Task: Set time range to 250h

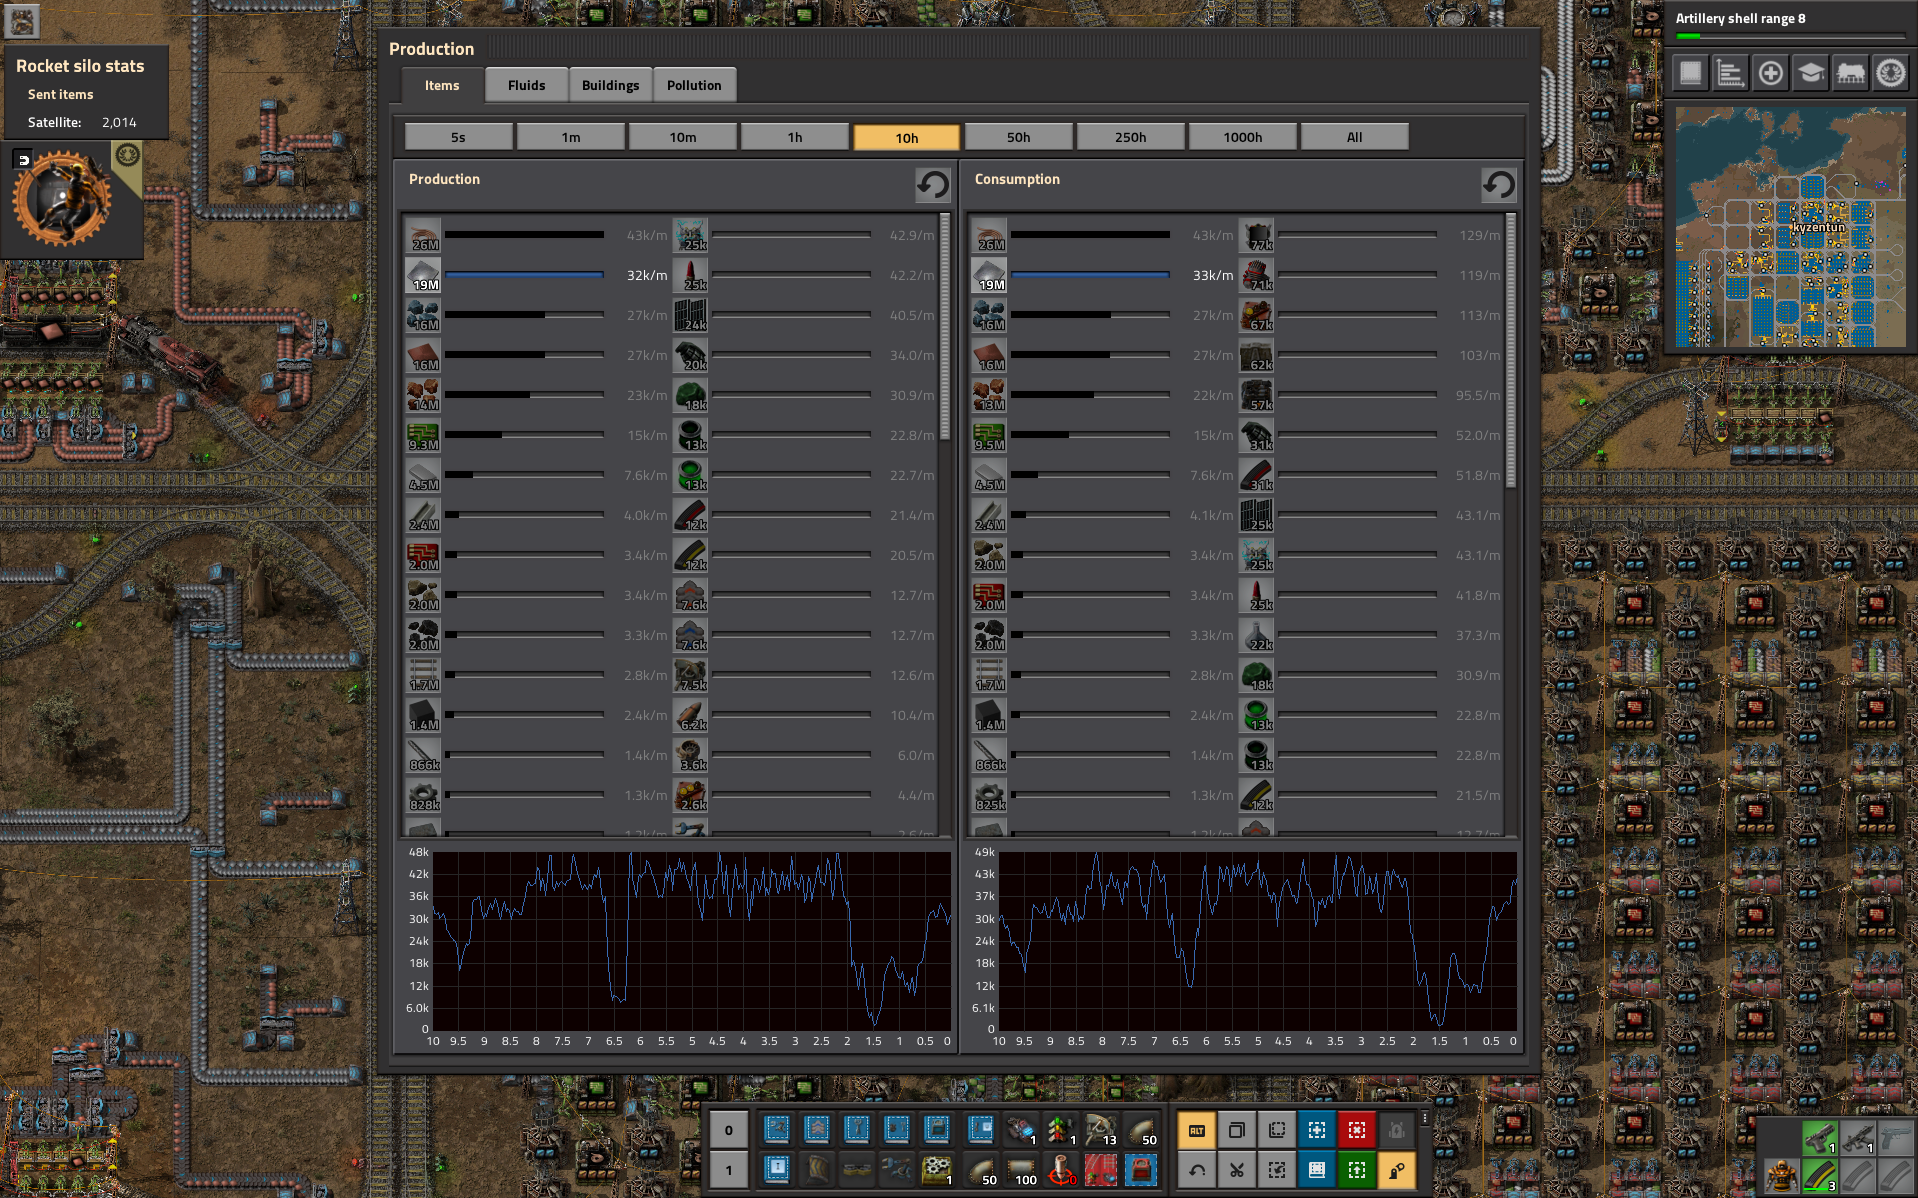Action: click(1130, 137)
